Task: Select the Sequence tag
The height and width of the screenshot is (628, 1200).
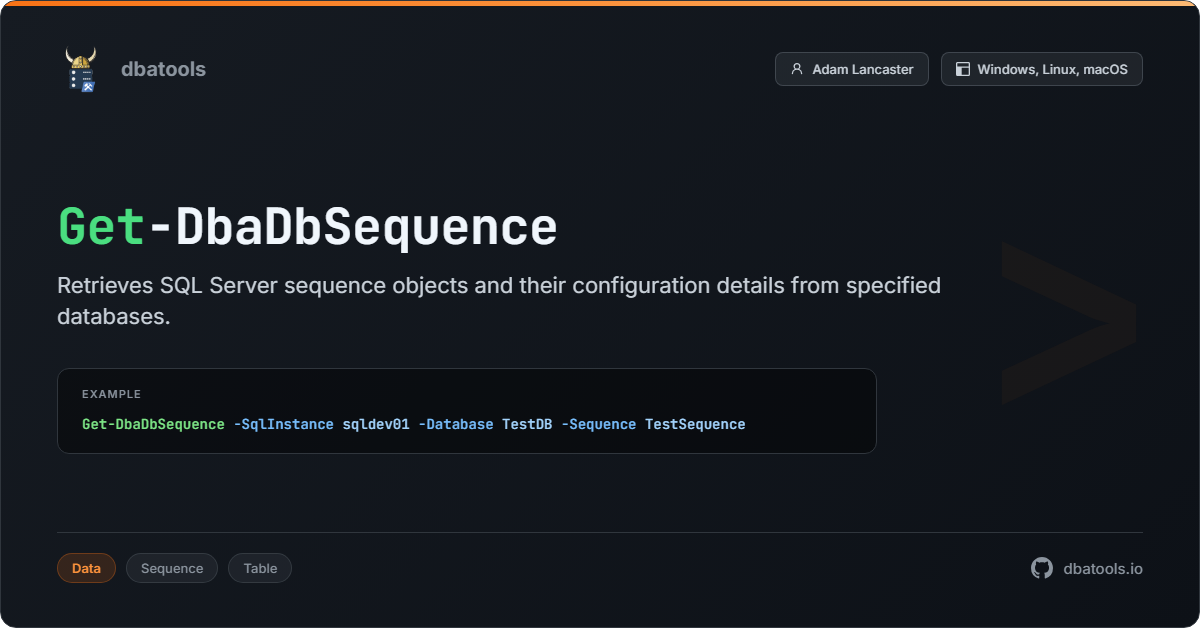Action: [x=172, y=568]
